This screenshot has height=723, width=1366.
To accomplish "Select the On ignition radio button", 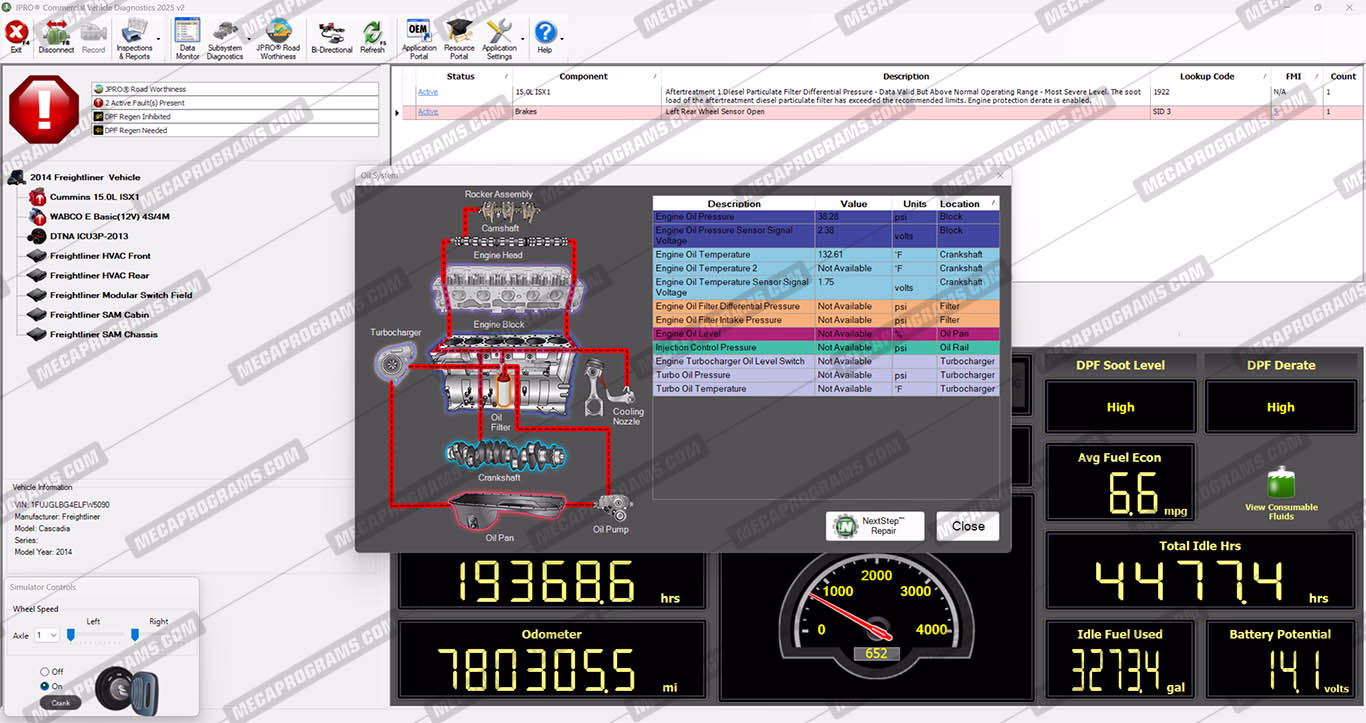I will [45, 686].
